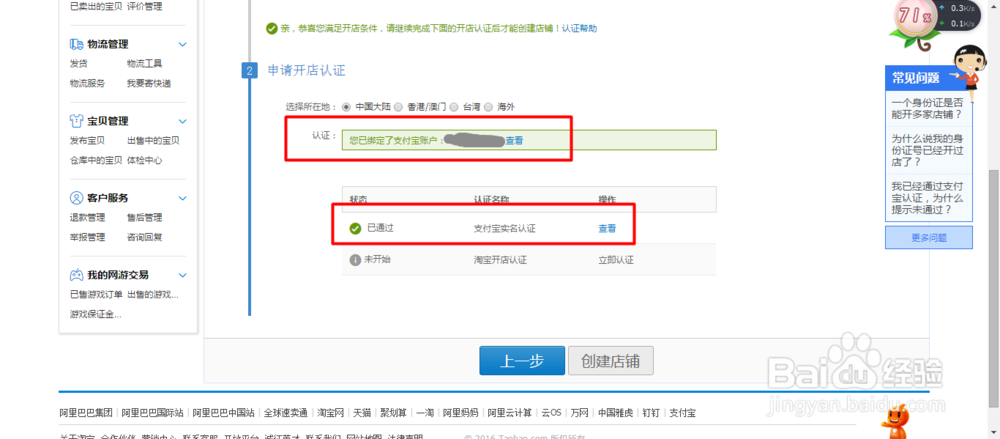This screenshot has width=1000, height=439.
Task: Open 退款管理 in sidebar
Action: (x=87, y=218)
